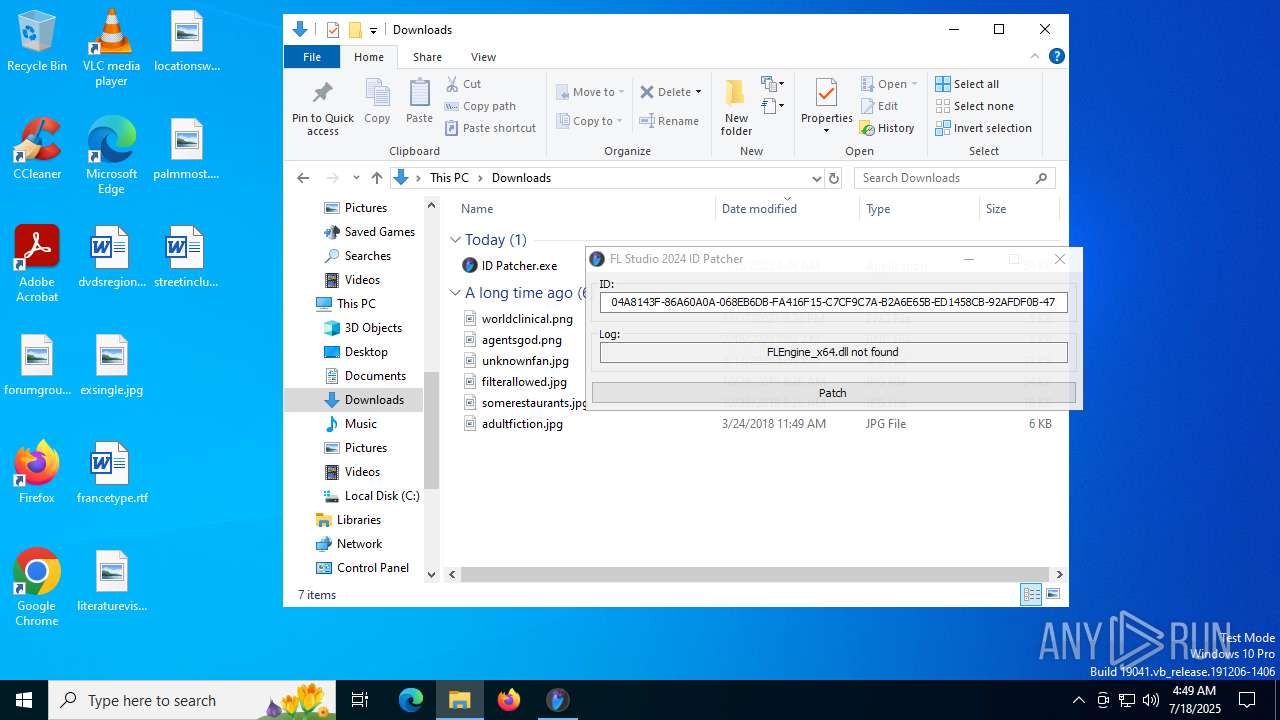Collapse the A long time ago group
1280x720 pixels.
(455, 293)
